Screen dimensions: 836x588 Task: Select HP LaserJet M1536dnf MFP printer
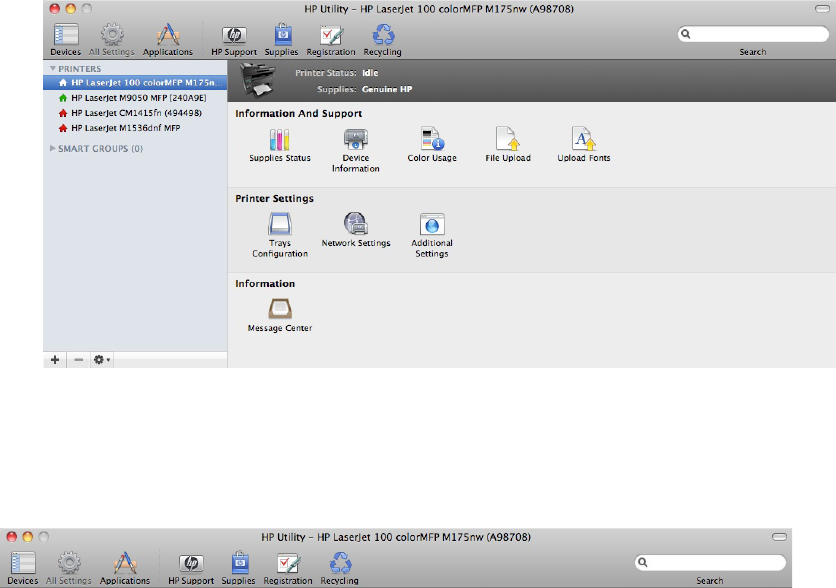(135, 128)
